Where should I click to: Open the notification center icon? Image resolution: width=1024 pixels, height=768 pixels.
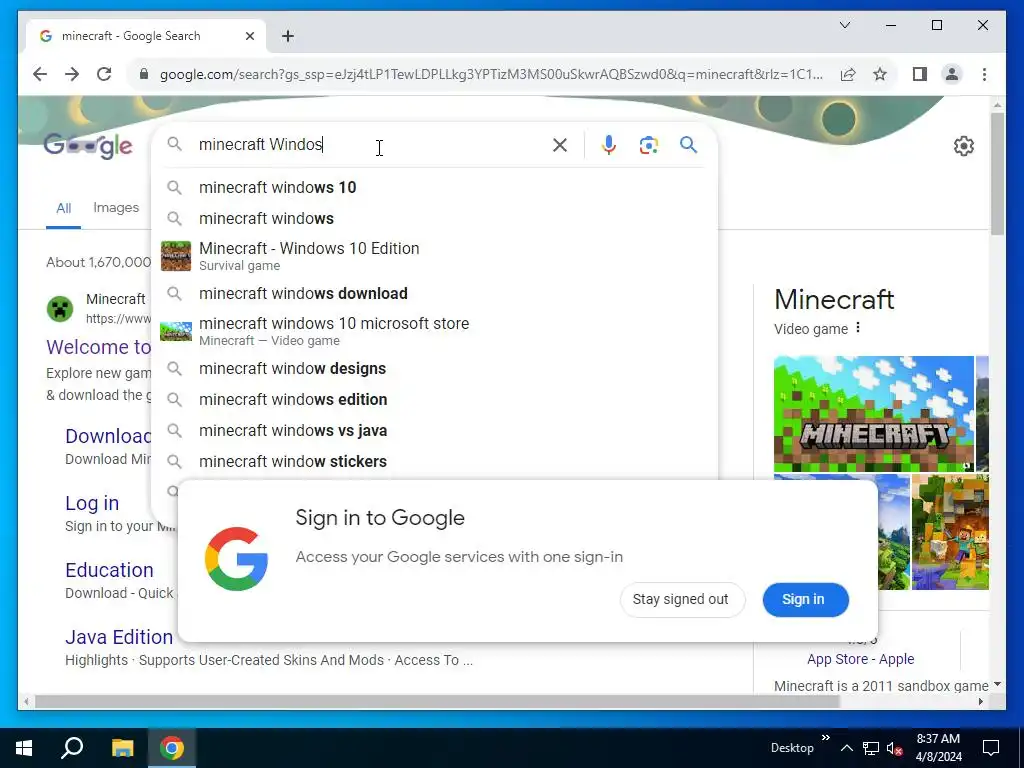coord(991,748)
